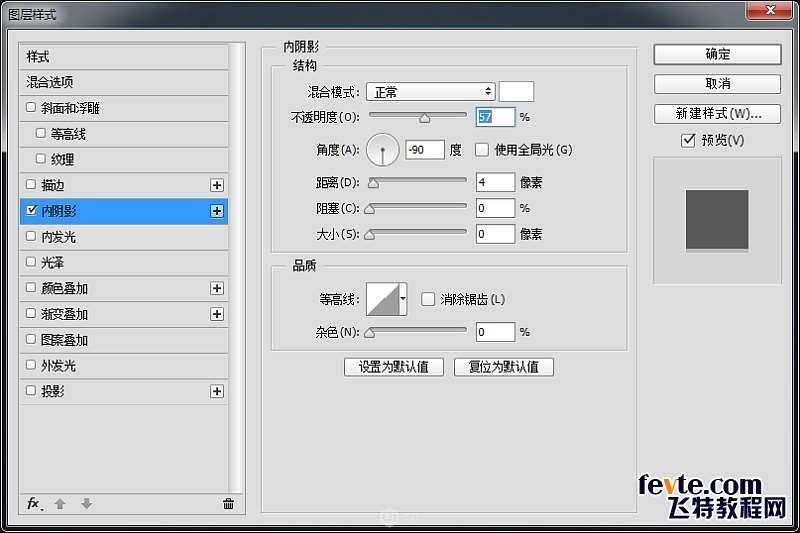
Task: Select the 外发光 row label
Action: tap(59, 366)
